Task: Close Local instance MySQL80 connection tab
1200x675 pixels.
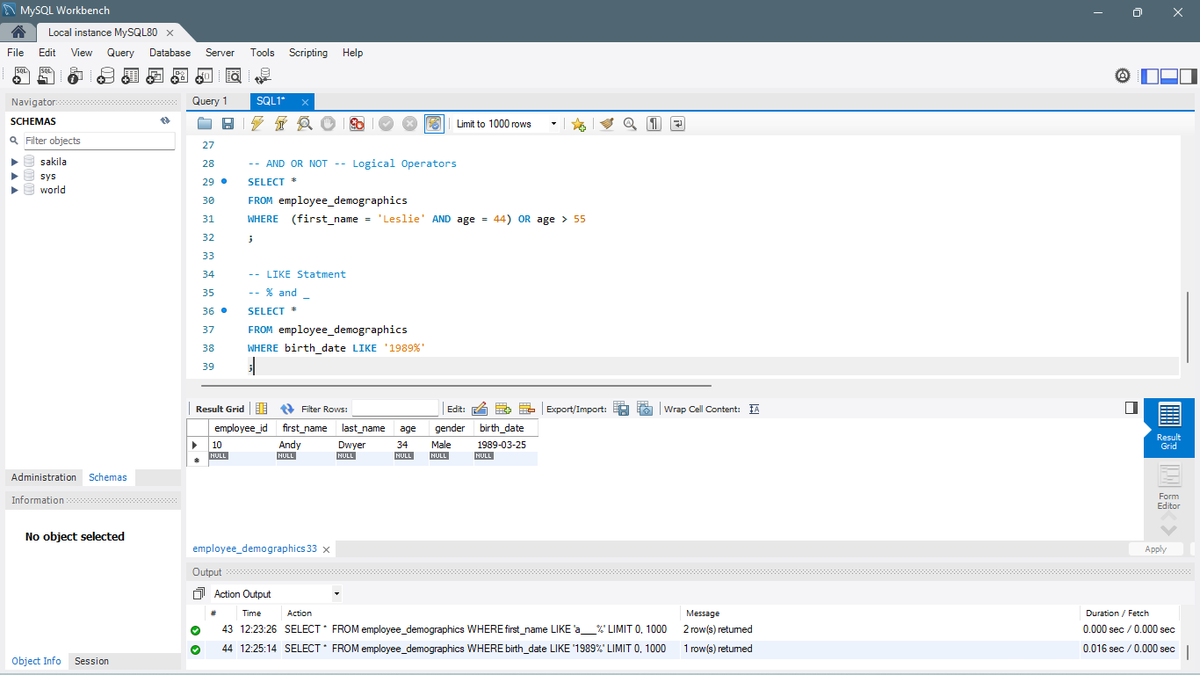Action: 170,33
